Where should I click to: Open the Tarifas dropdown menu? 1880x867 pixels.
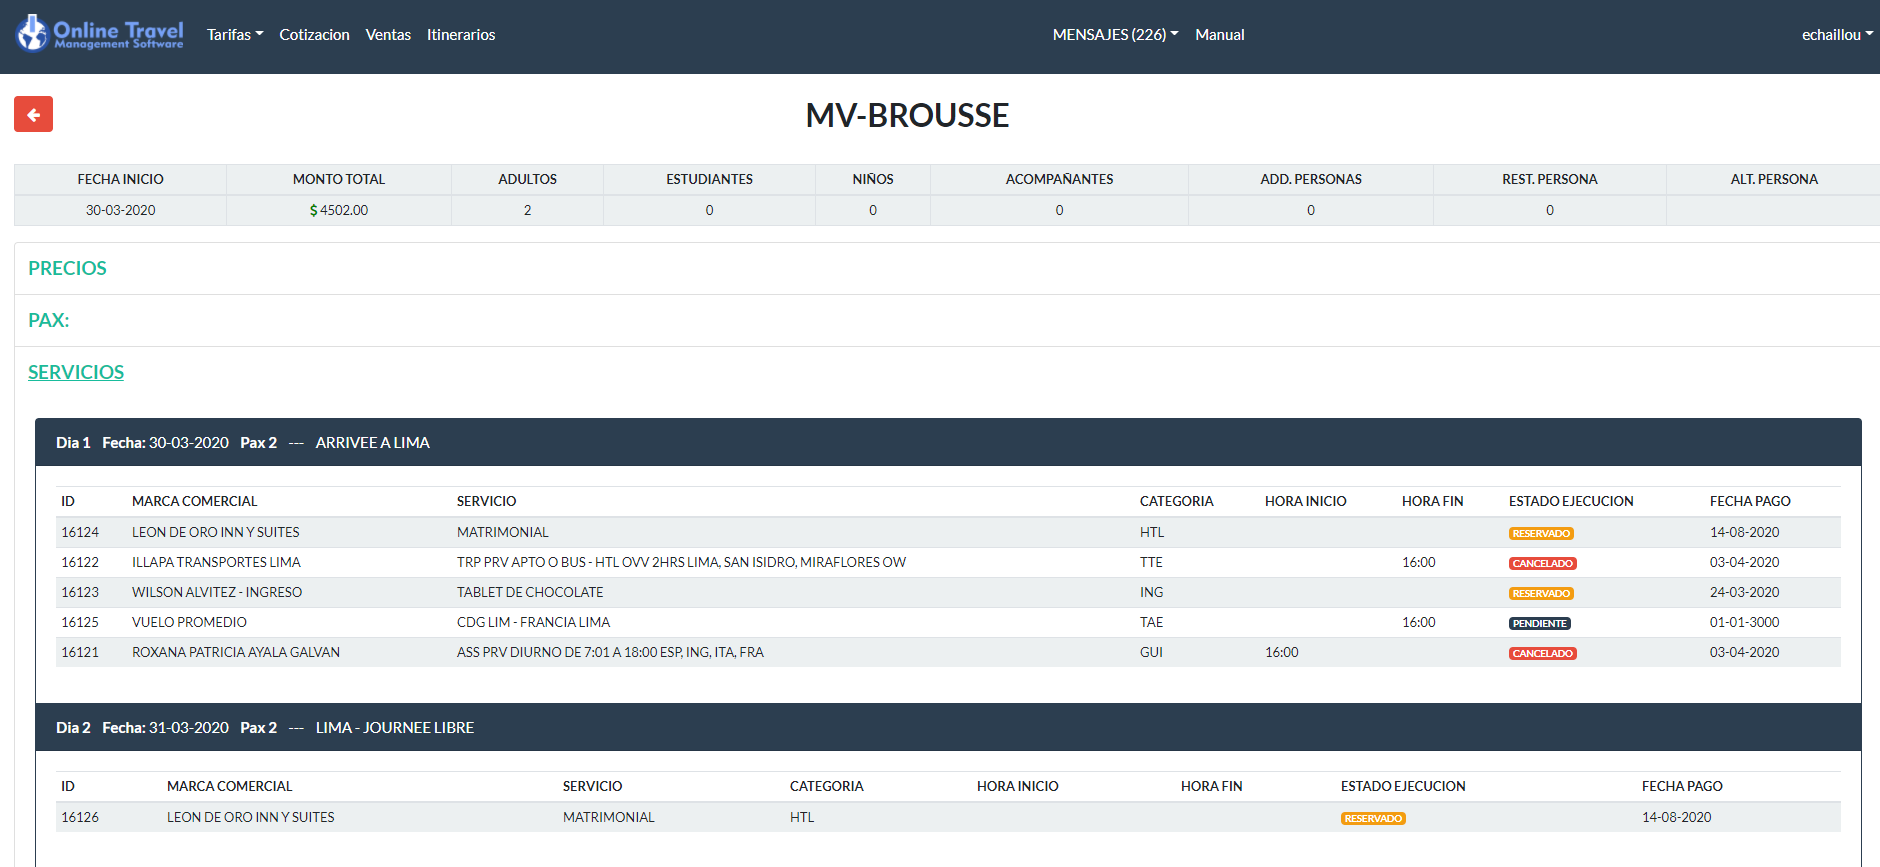235,35
